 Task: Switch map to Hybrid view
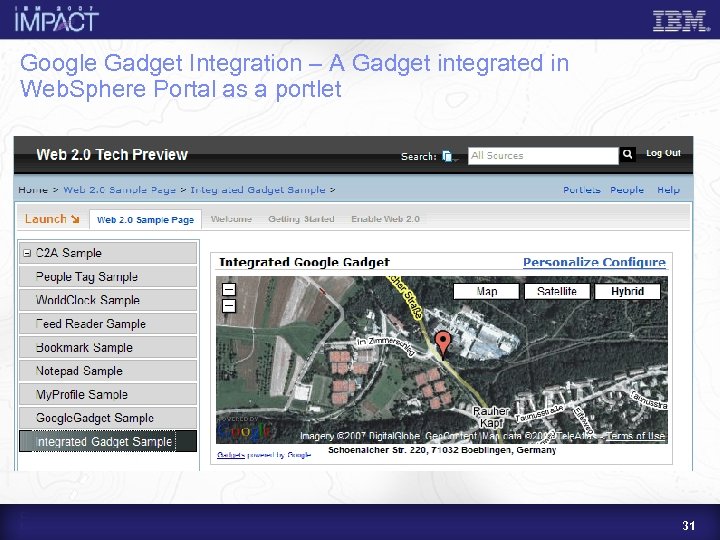pyautogui.click(x=627, y=291)
